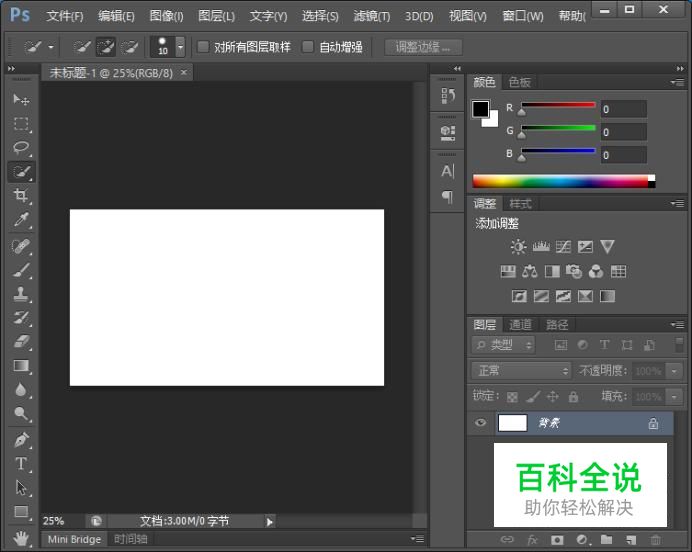This screenshot has width=692, height=552.
Task: Select the Zoom tool in toolbar
Action: point(21,414)
